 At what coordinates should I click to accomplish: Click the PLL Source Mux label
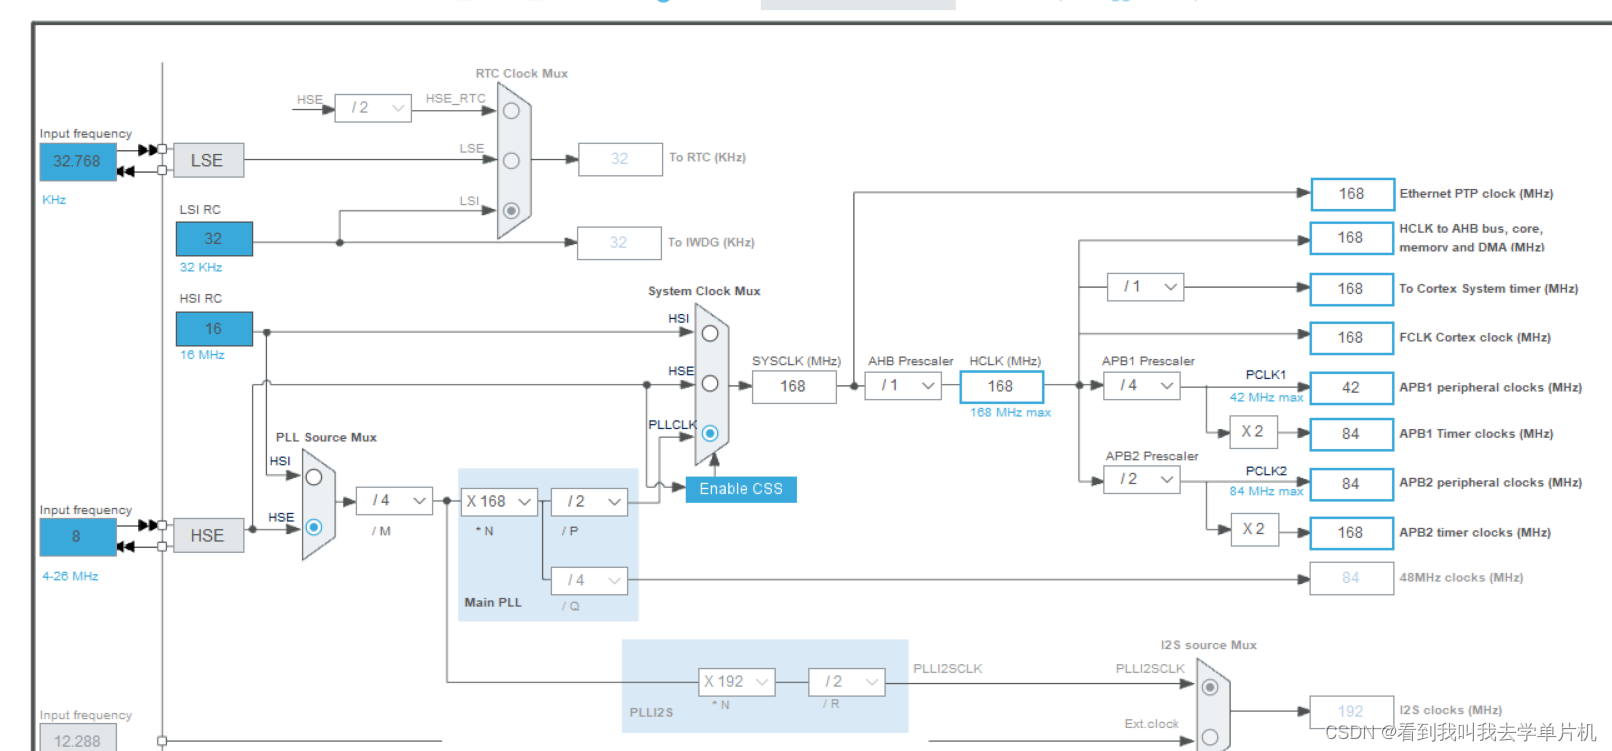pyautogui.click(x=326, y=438)
